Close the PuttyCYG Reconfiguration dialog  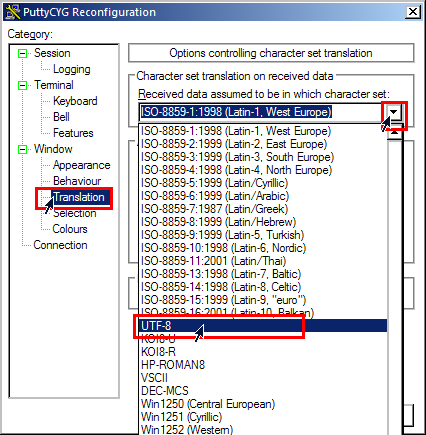point(413,12)
